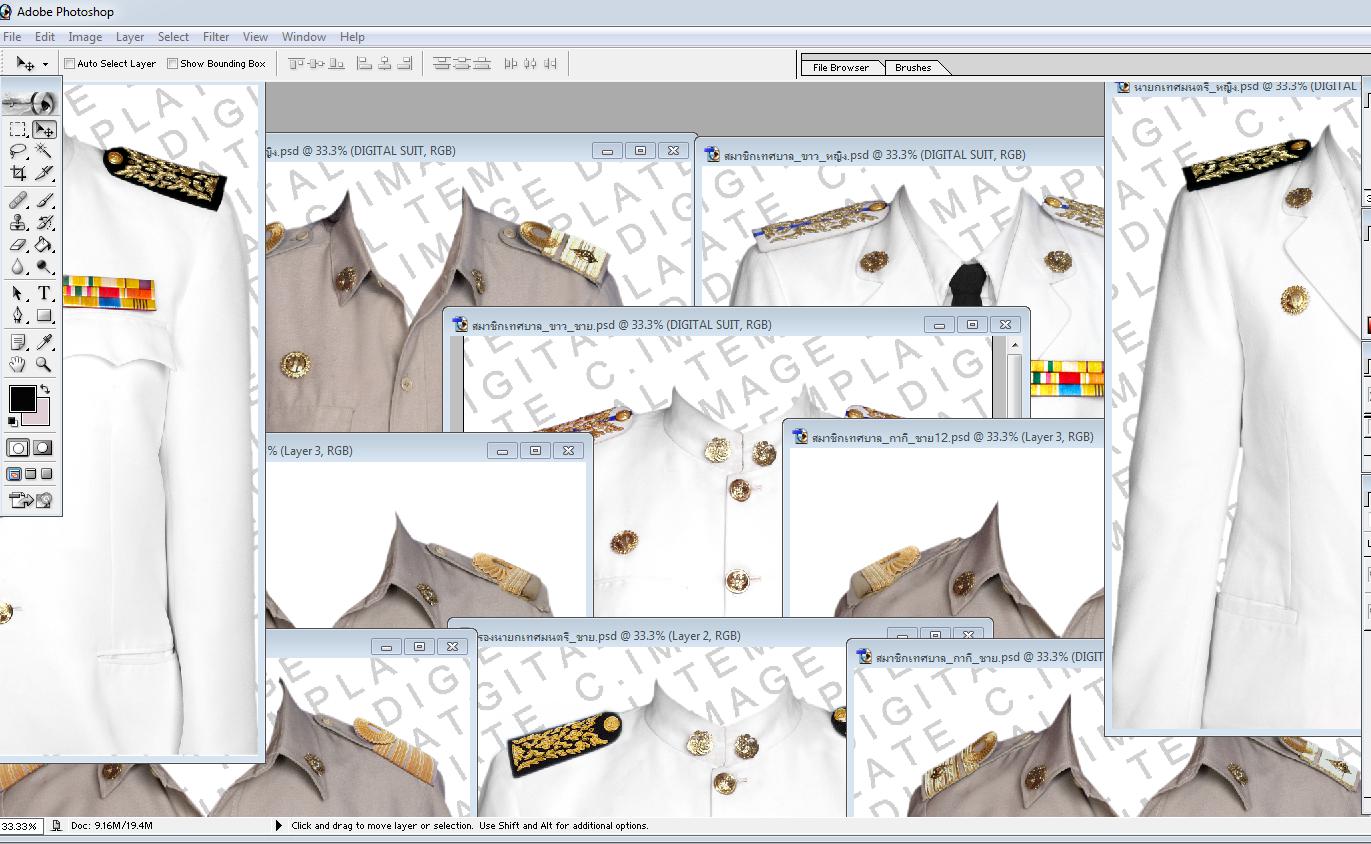Open the Help menu
Viewport: 1371px width, 844px height.
[x=352, y=37]
